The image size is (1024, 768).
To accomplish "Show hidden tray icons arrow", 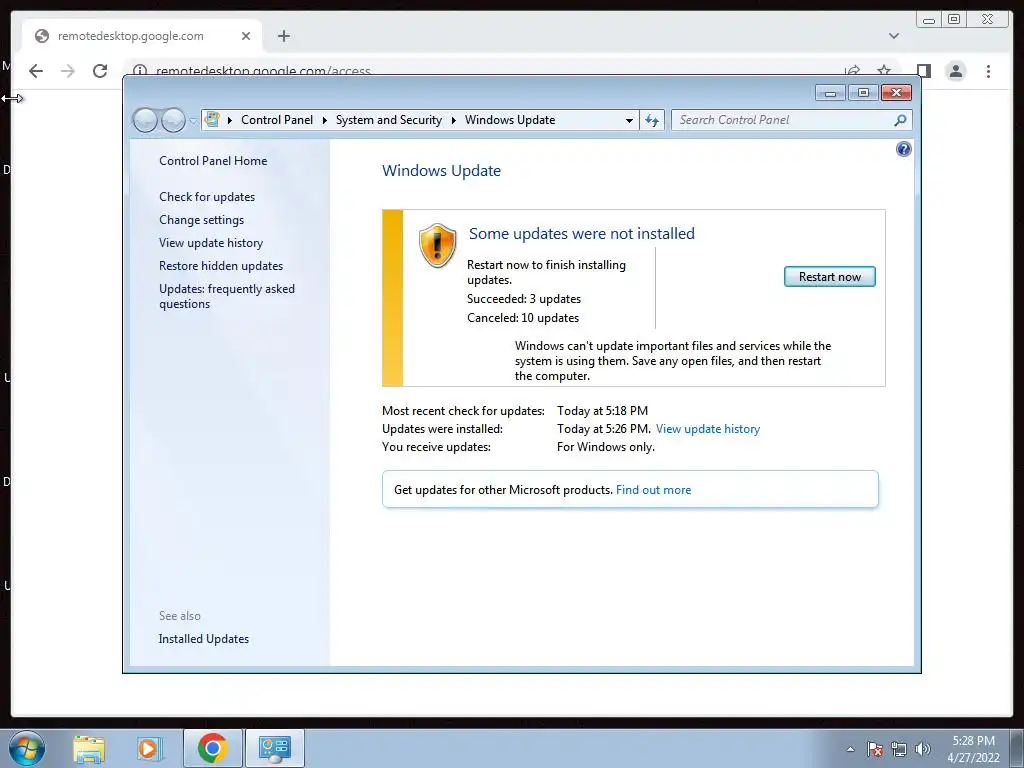I will point(850,749).
